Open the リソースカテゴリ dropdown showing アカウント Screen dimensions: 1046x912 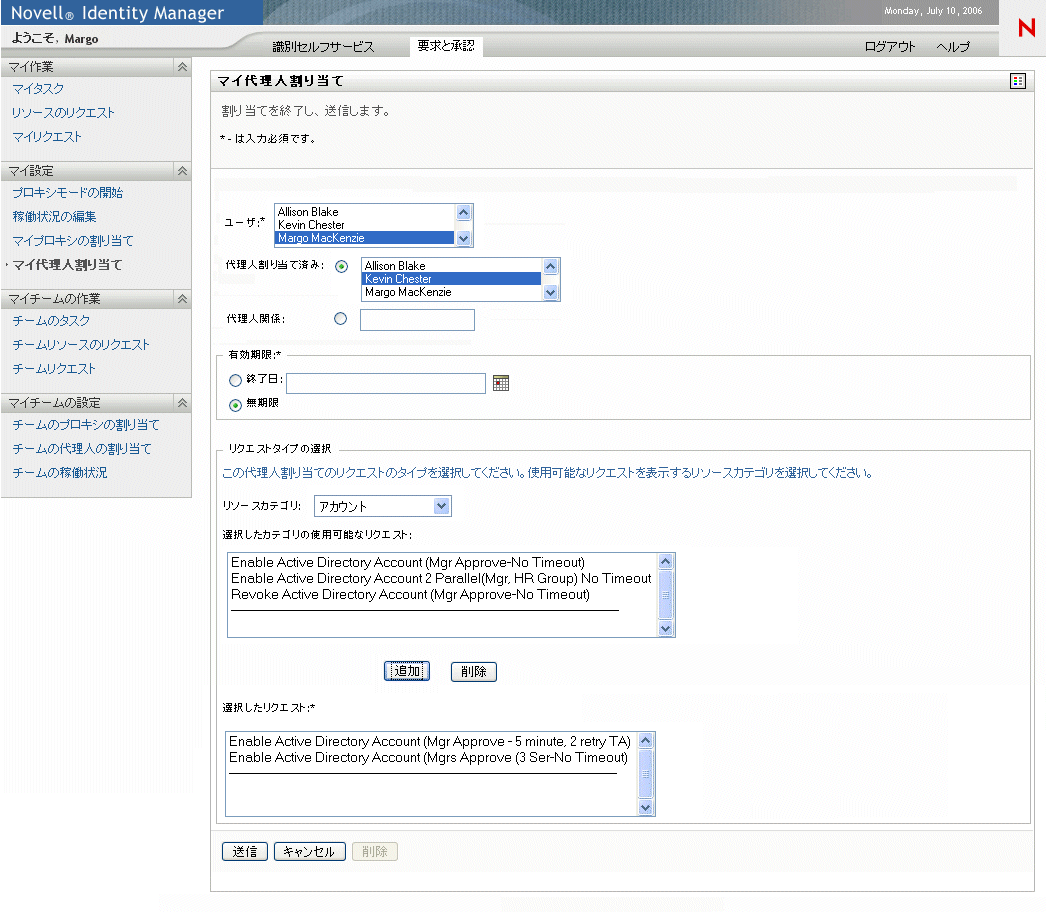click(x=383, y=506)
